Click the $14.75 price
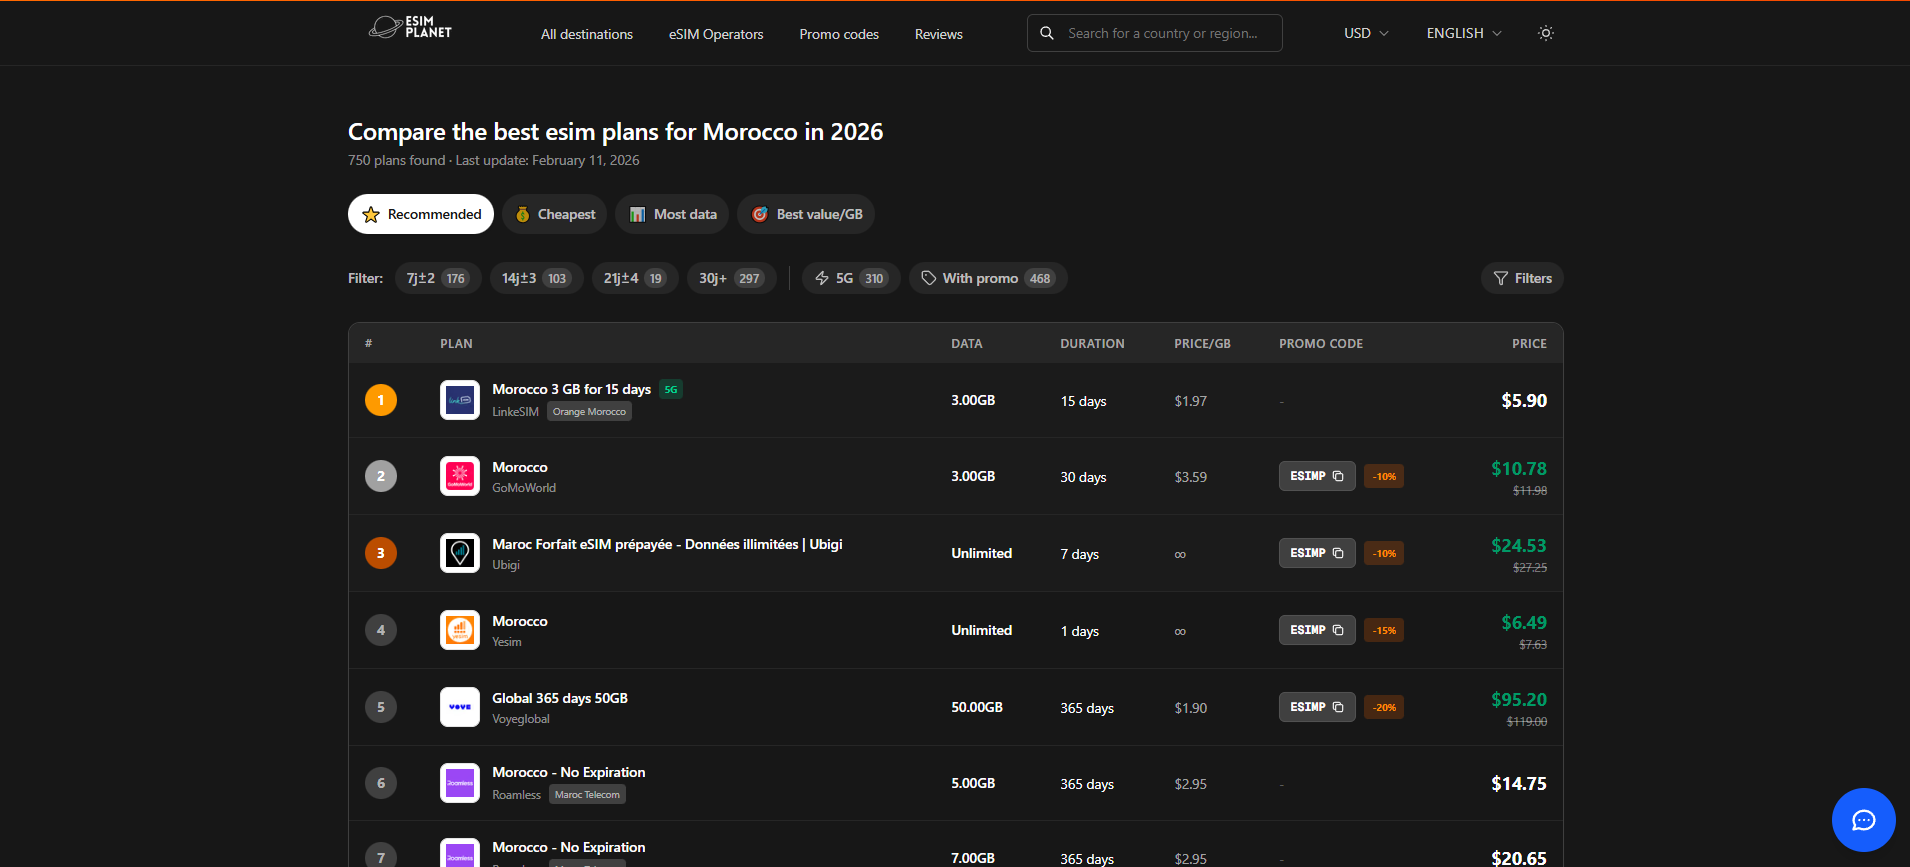 click(x=1519, y=784)
